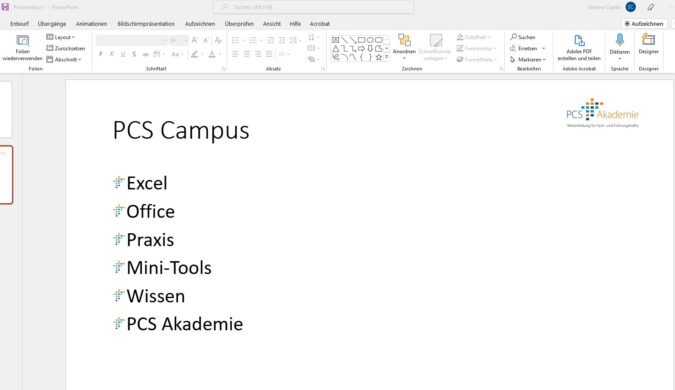Click the search box in title bar
Viewport: 675px width, 390px height.
(x=313, y=7)
